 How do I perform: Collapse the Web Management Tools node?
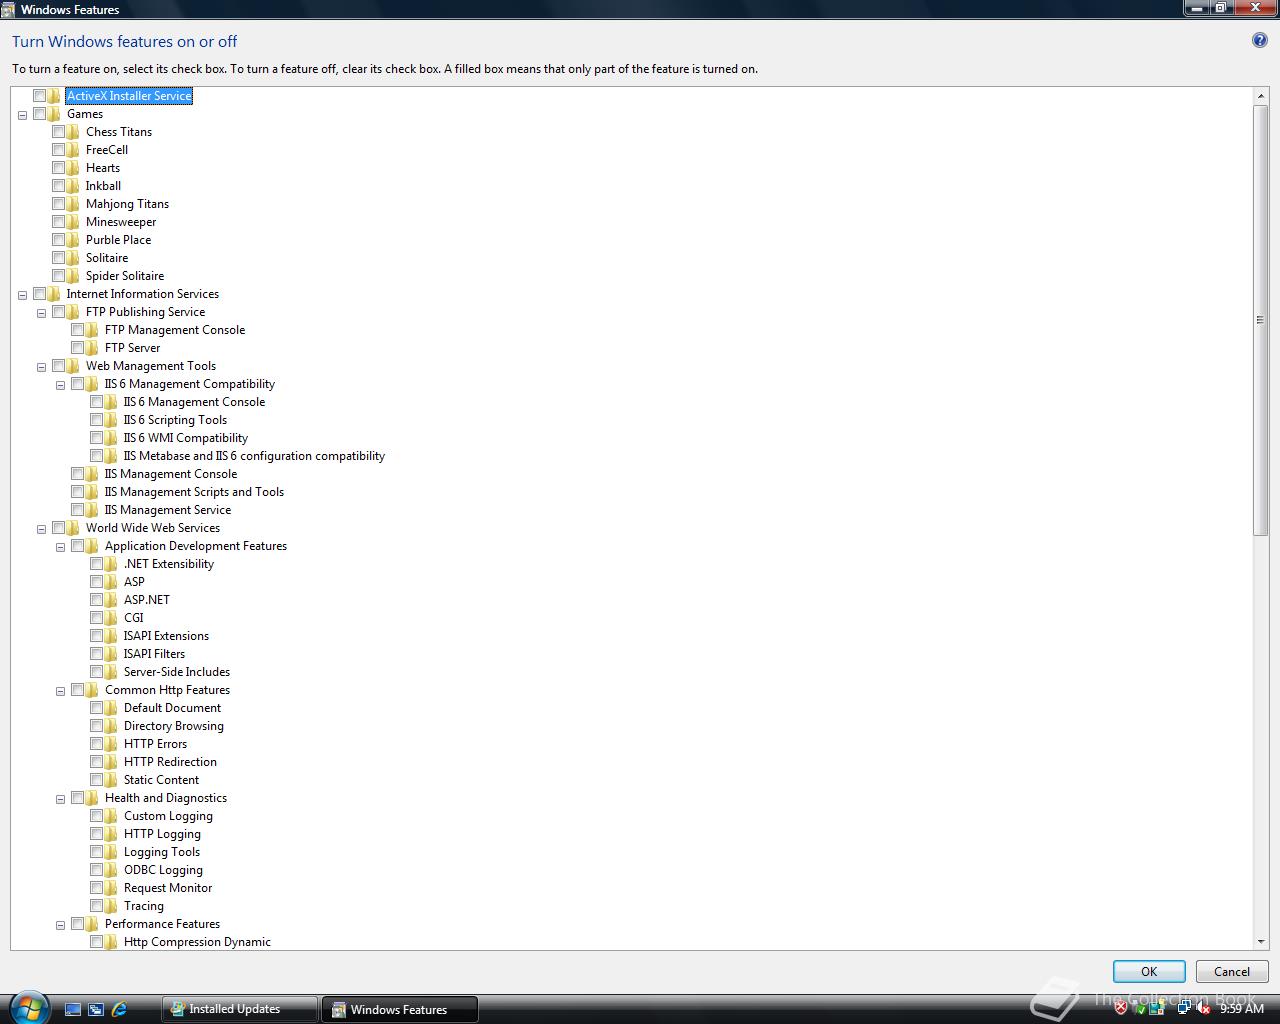coord(41,367)
